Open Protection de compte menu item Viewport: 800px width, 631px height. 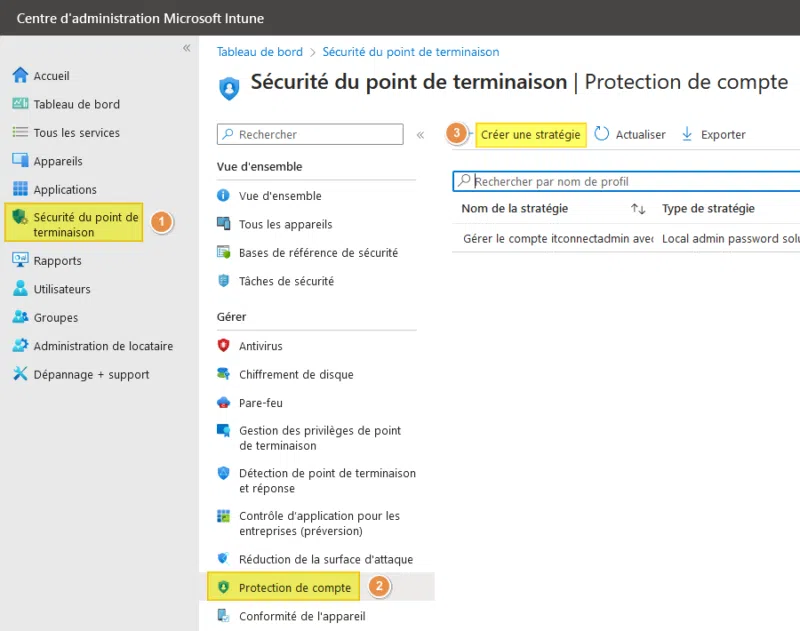click(295, 588)
